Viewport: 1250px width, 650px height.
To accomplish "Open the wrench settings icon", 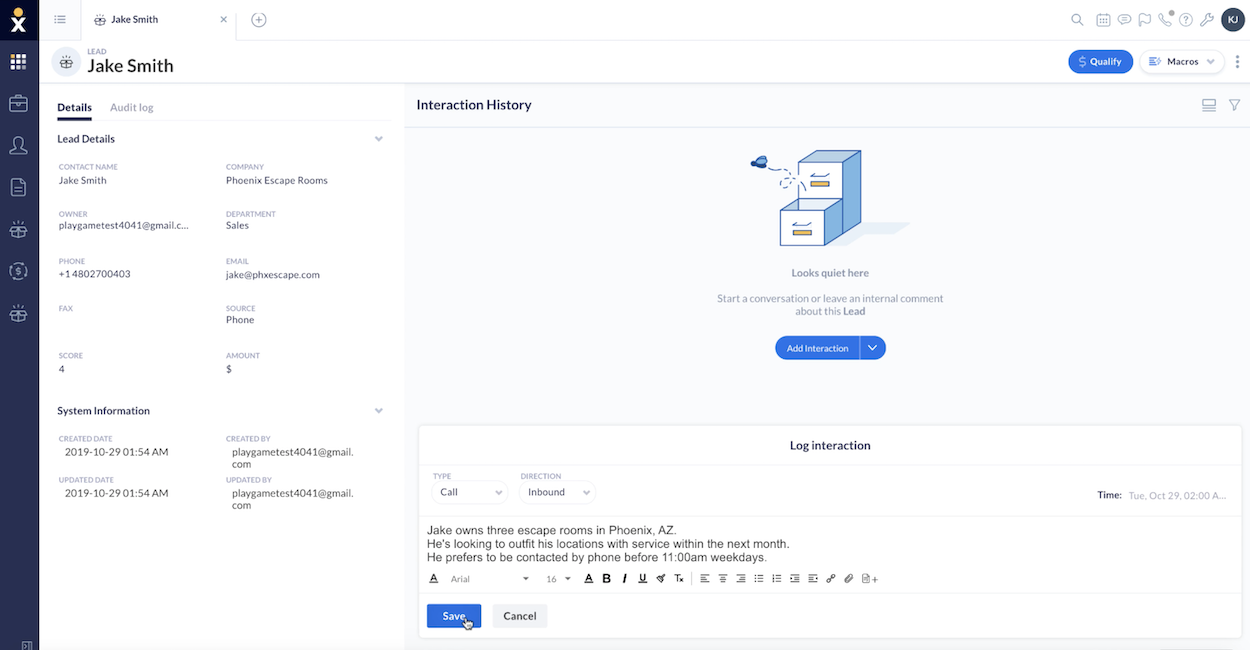I will [1207, 19].
